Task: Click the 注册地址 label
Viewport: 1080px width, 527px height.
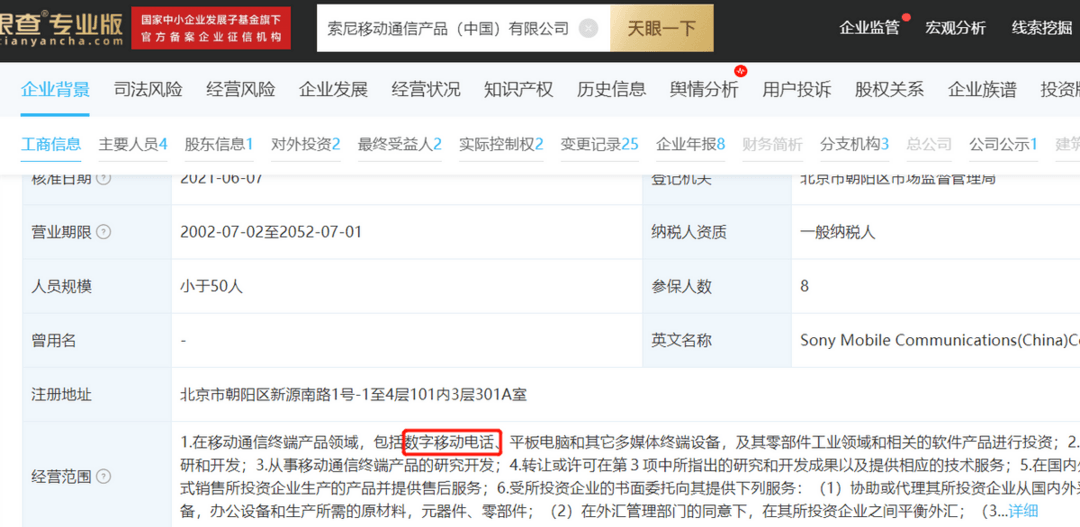Action: point(61,395)
